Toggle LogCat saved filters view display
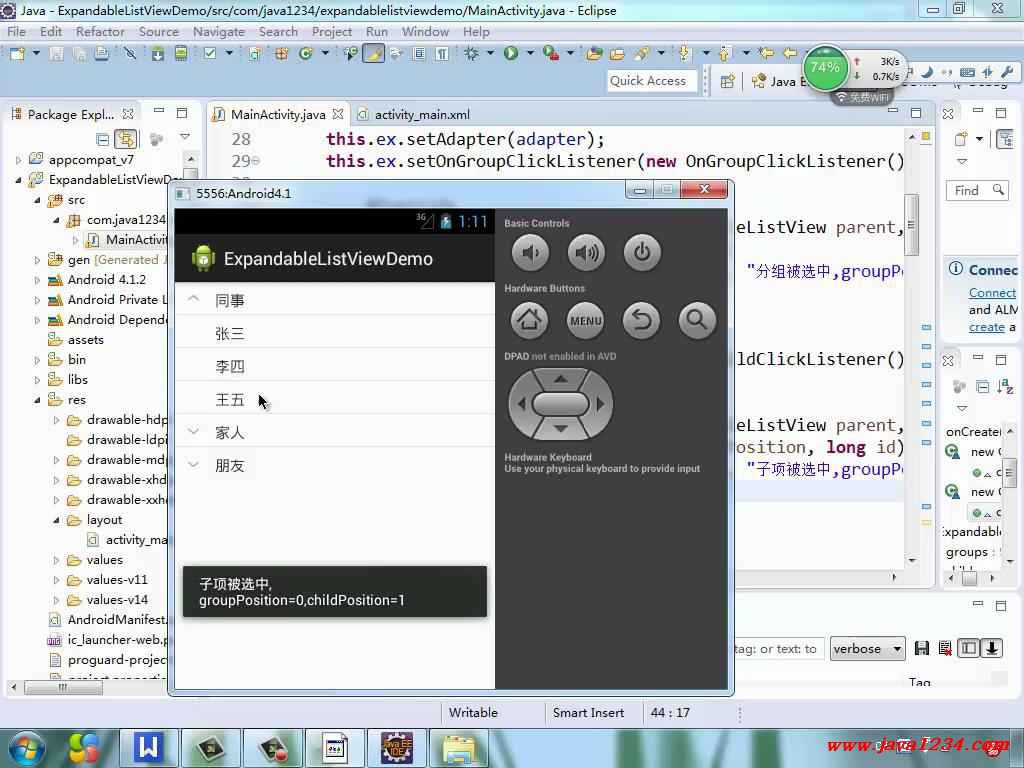The height and width of the screenshot is (768, 1024). click(968, 648)
